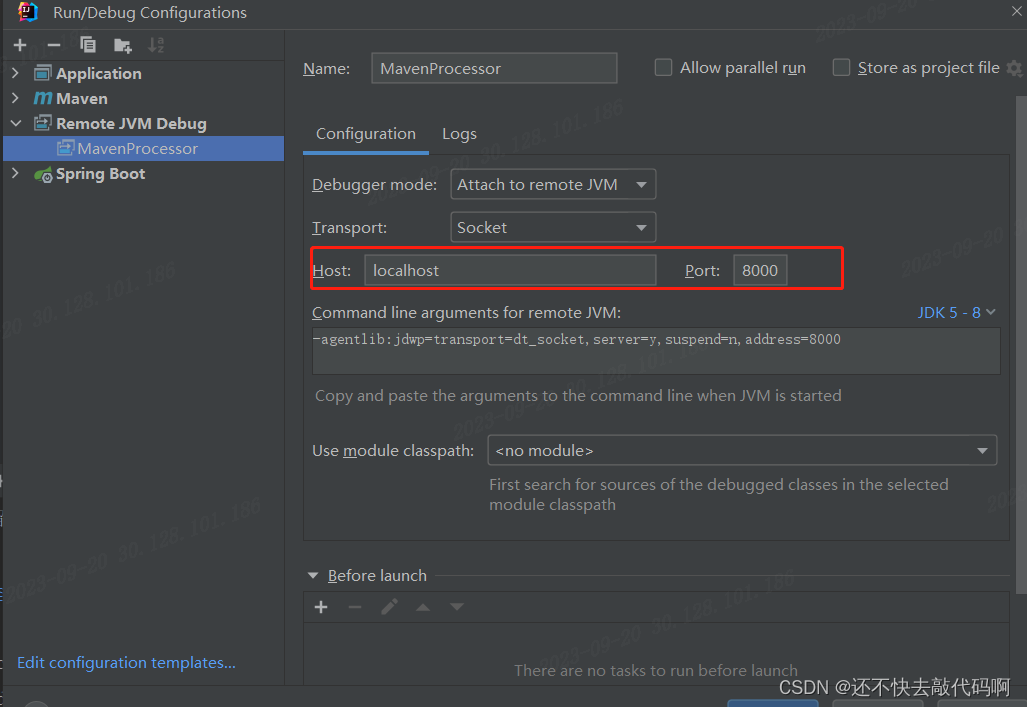Click the Maven m icon
The image size is (1027, 707).
(43, 98)
